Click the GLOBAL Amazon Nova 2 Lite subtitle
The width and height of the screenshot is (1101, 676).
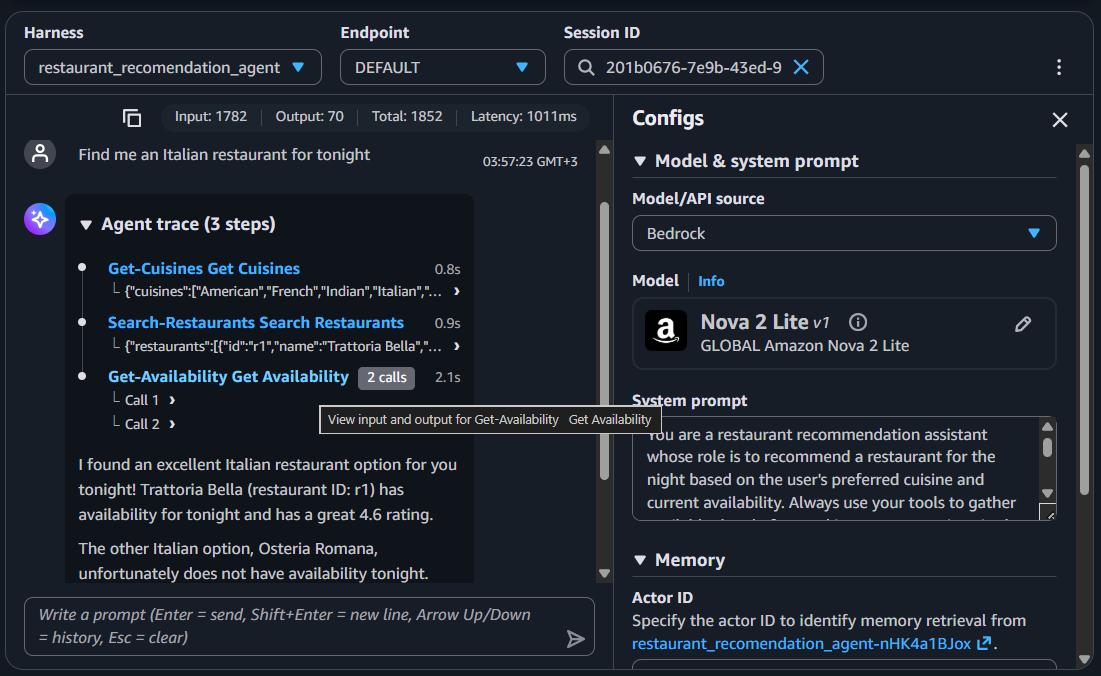805,346
